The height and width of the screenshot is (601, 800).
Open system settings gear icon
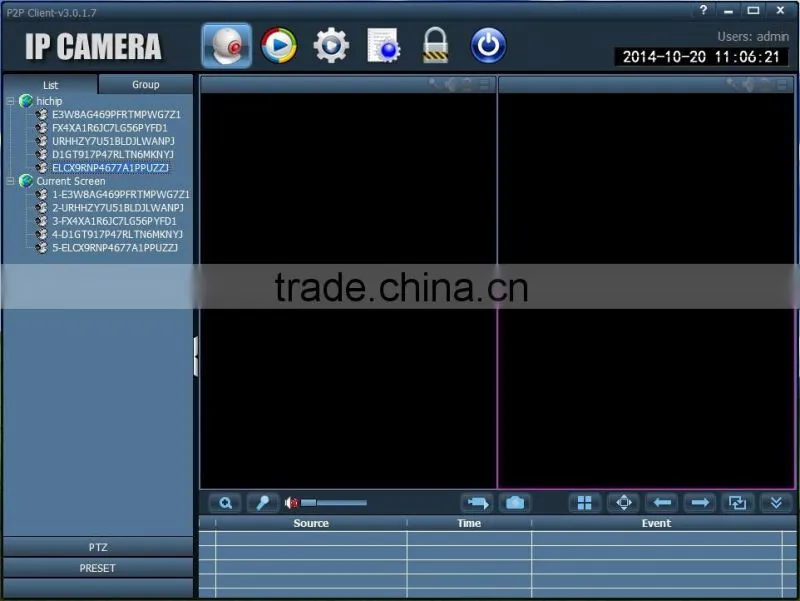(x=331, y=45)
